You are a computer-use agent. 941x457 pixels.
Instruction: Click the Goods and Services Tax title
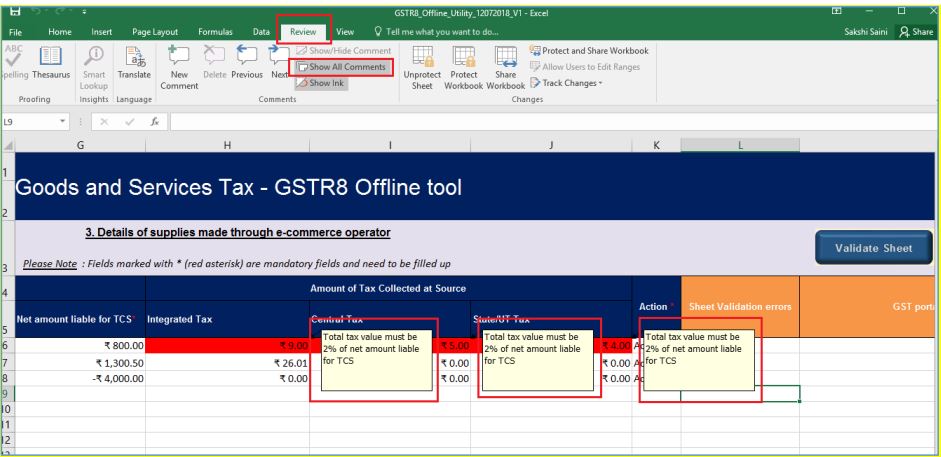[239, 188]
